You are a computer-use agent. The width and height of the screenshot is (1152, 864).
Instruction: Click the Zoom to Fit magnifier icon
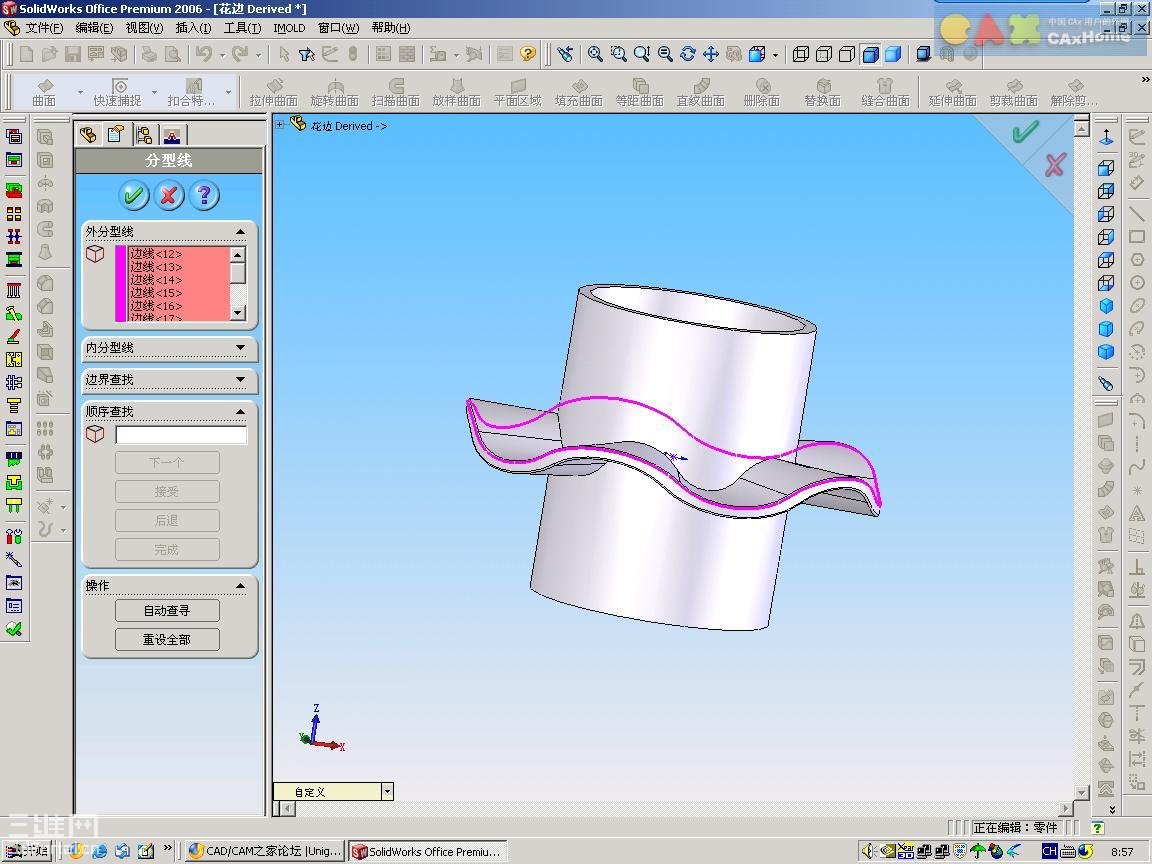596,54
